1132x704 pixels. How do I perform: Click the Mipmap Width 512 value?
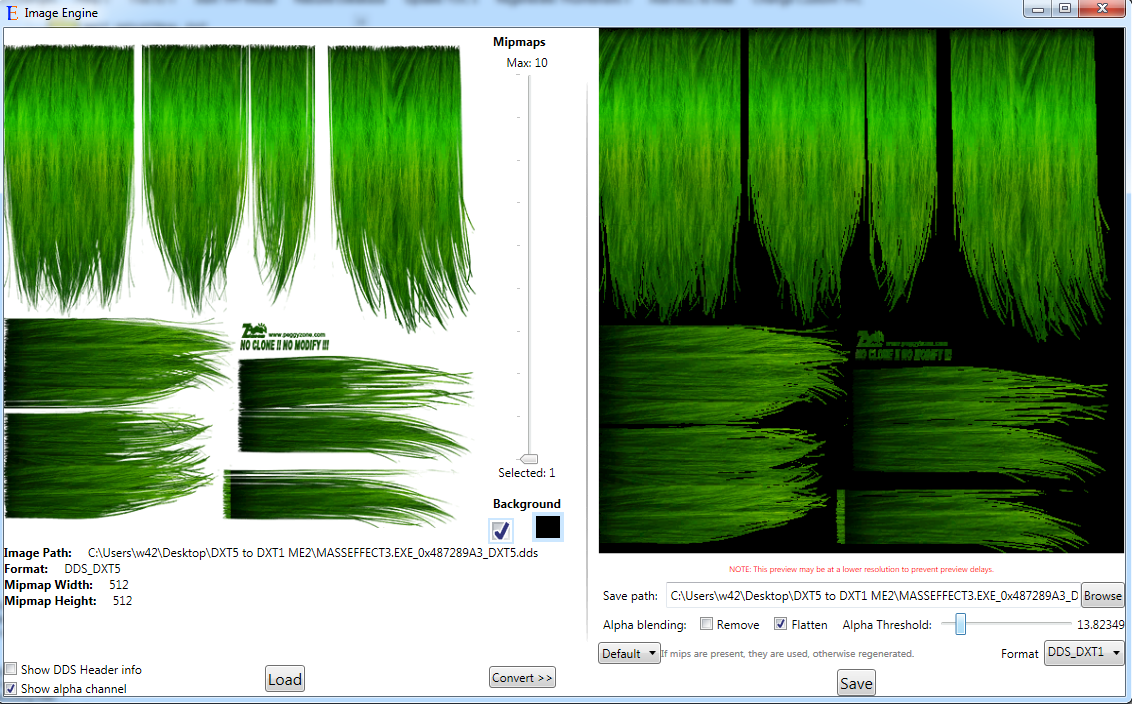point(118,585)
